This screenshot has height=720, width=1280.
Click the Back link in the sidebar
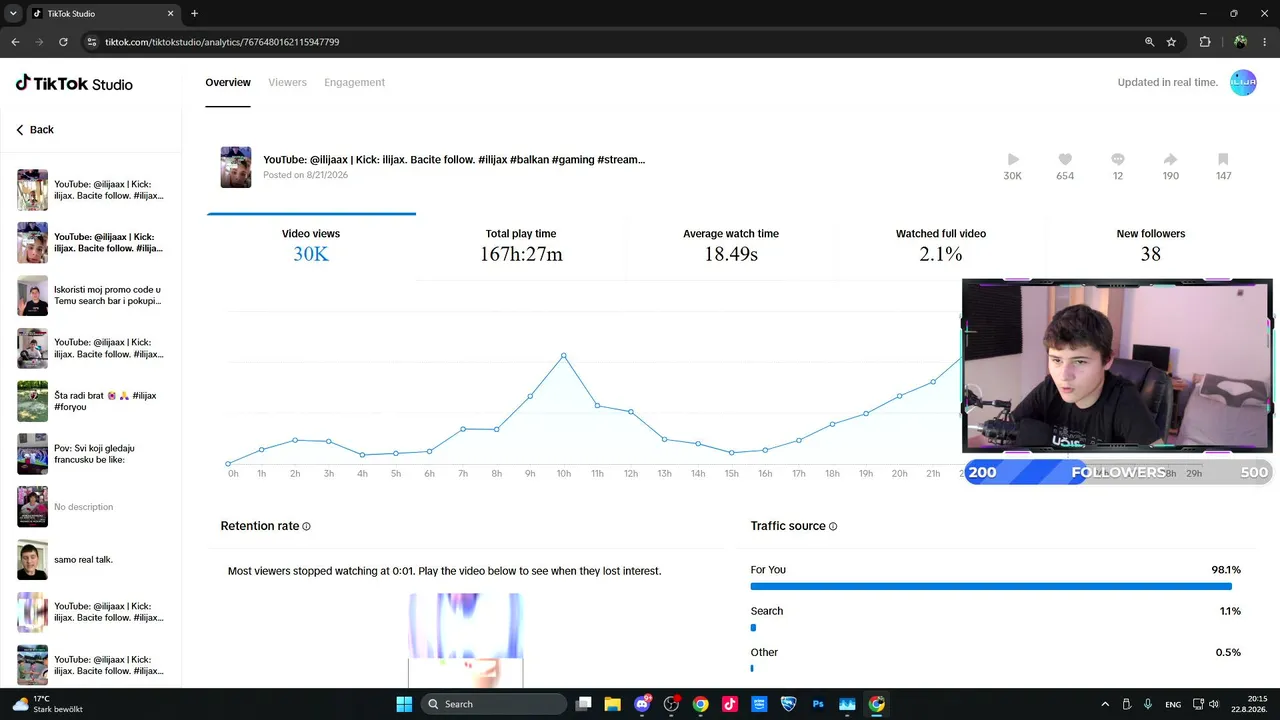[x=34, y=130]
